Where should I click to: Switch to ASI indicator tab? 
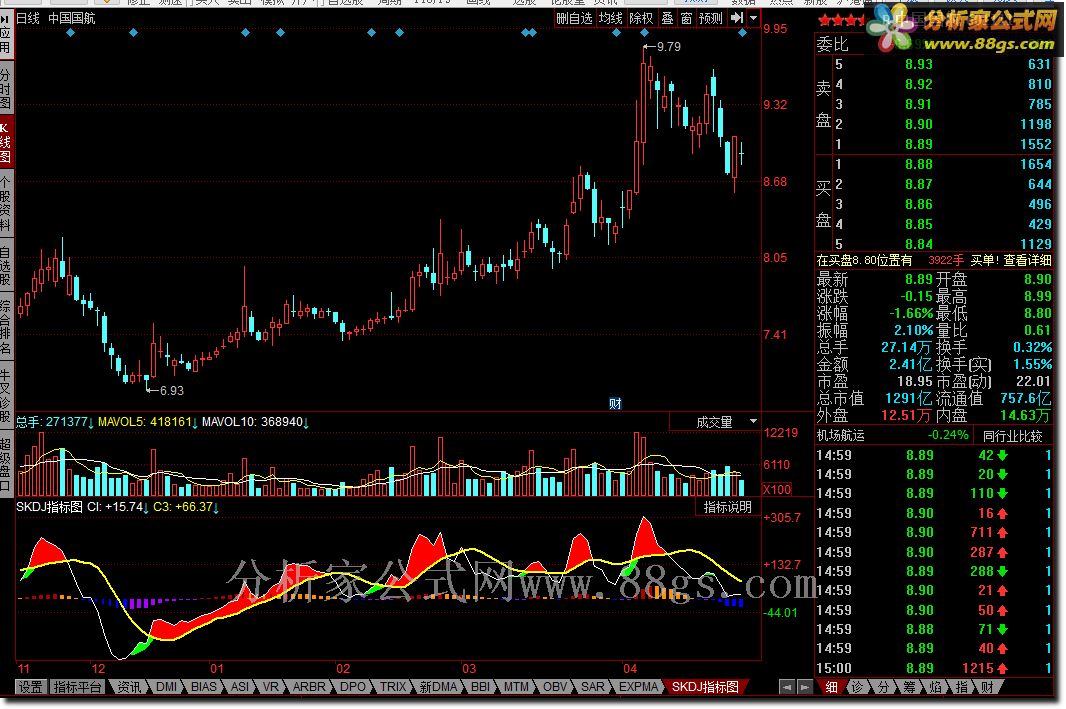tap(239, 687)
